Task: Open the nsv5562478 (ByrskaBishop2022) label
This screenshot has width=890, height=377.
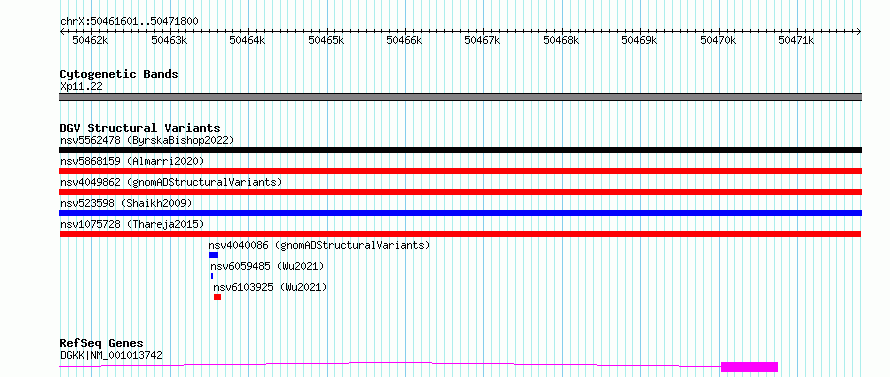Action: [147, 140]
